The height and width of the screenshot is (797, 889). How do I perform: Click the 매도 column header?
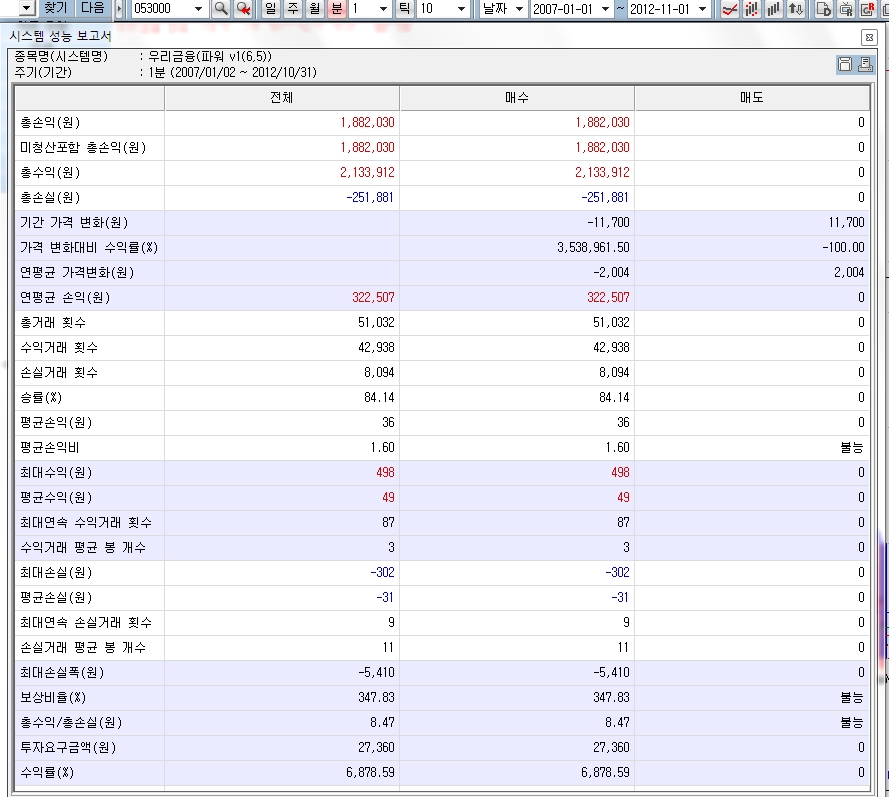751,98
